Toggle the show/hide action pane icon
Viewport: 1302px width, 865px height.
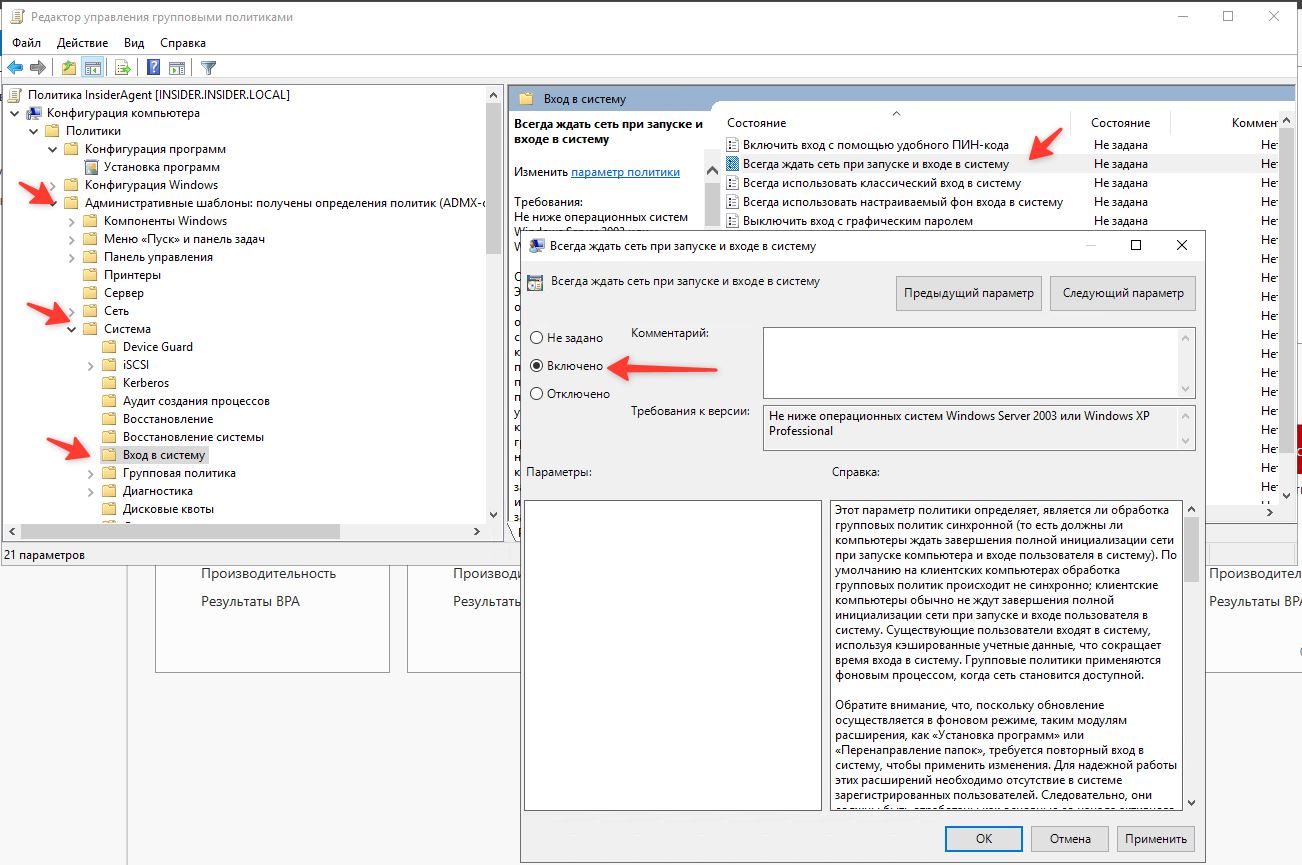pos(177,68)
